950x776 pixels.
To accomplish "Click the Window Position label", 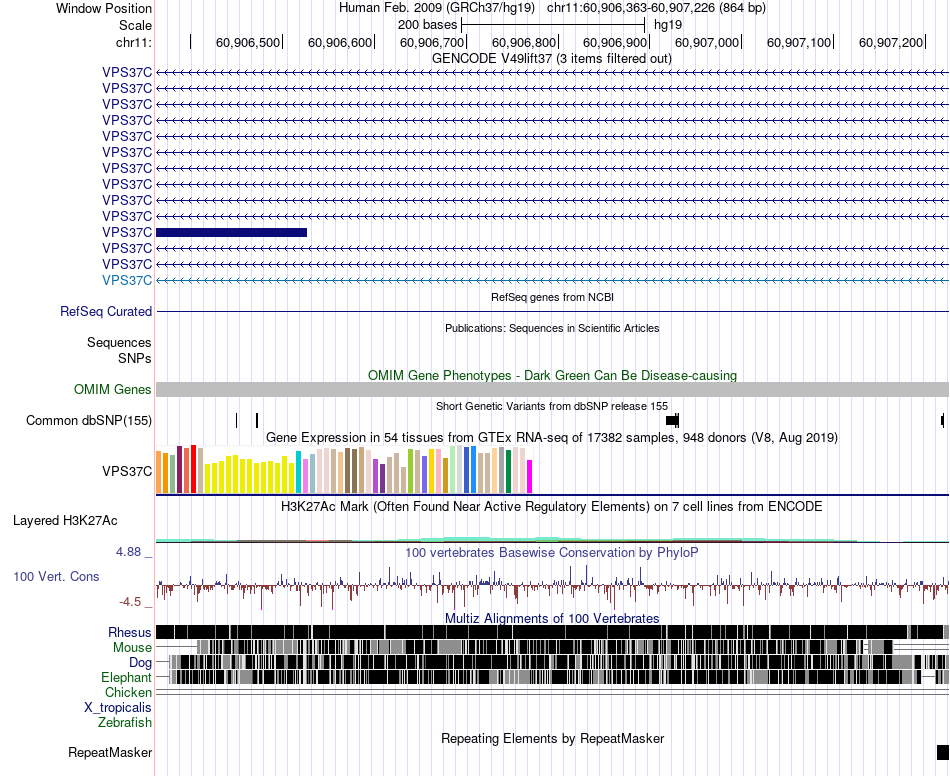I will [x=104, y=8].
